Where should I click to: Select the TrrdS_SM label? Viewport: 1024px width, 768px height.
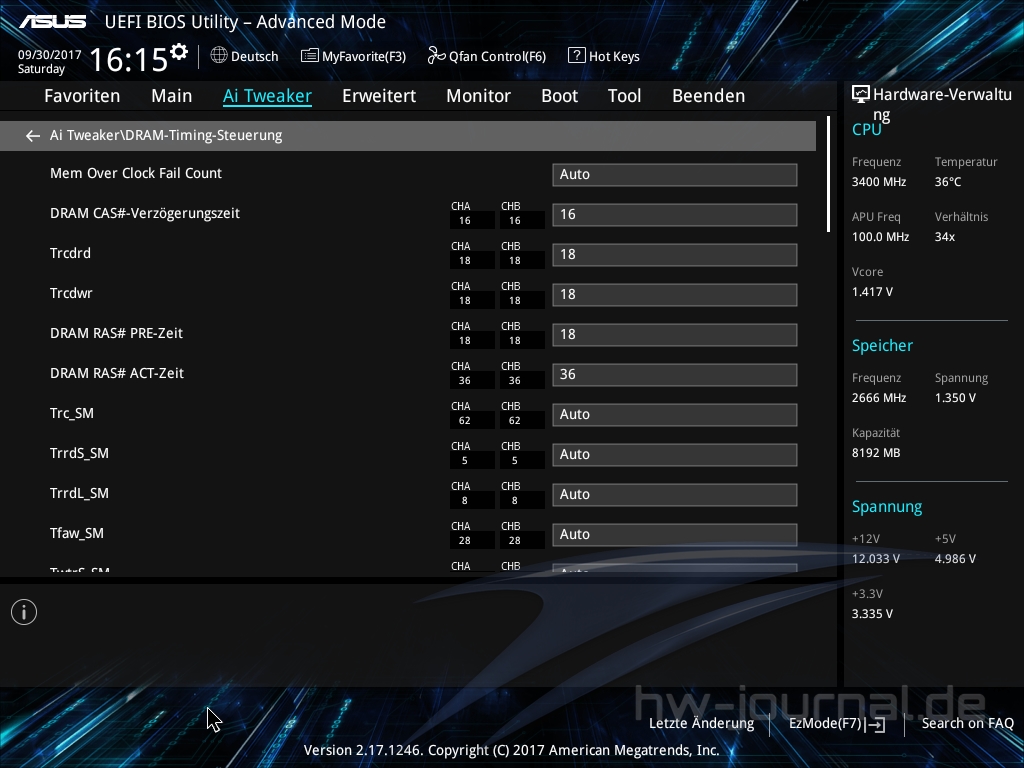(x=79, y=453)
